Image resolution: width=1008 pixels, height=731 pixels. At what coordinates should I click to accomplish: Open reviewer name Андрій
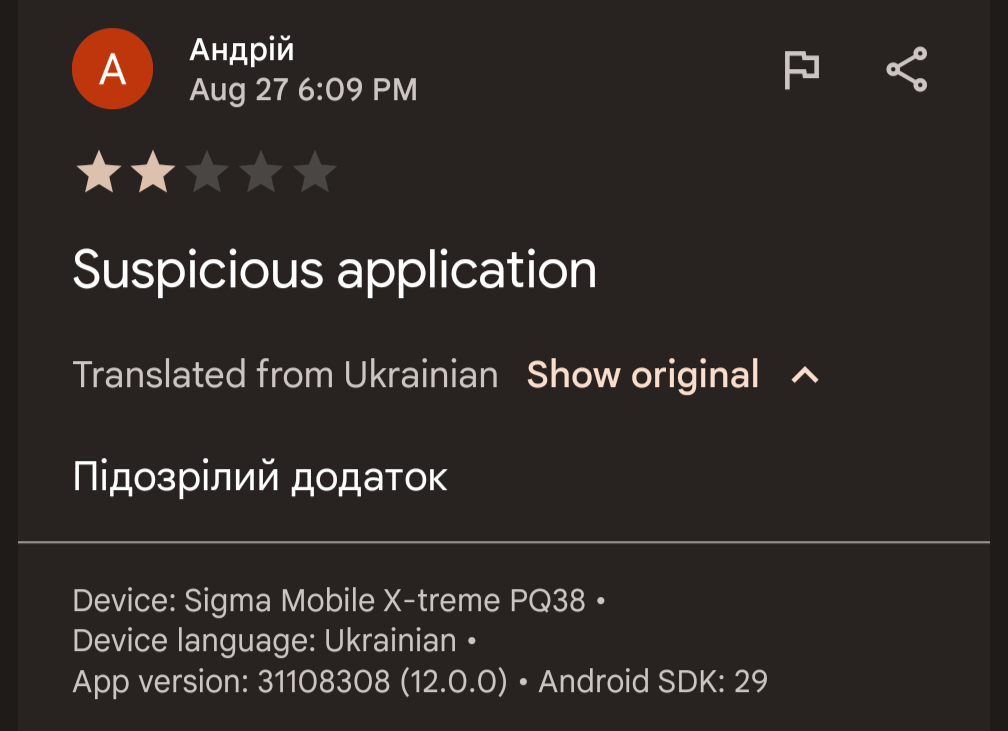pyautogui.click(x=242, y=49)
